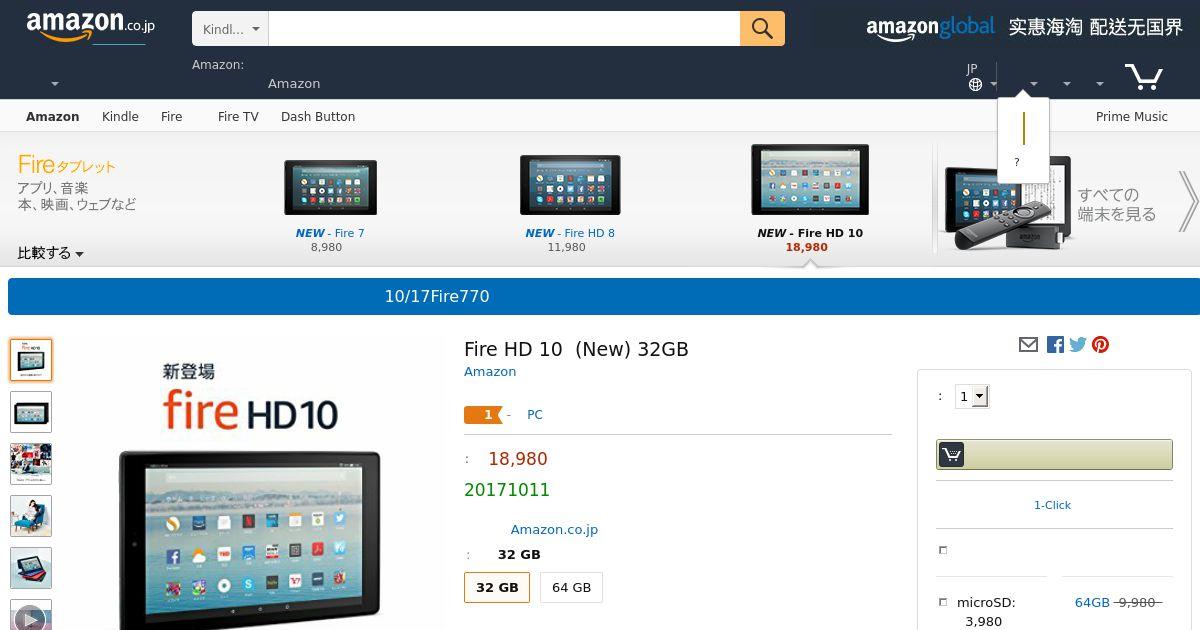
Task: Click the orange search magnifier button
Action: click(x=762, y=29)
